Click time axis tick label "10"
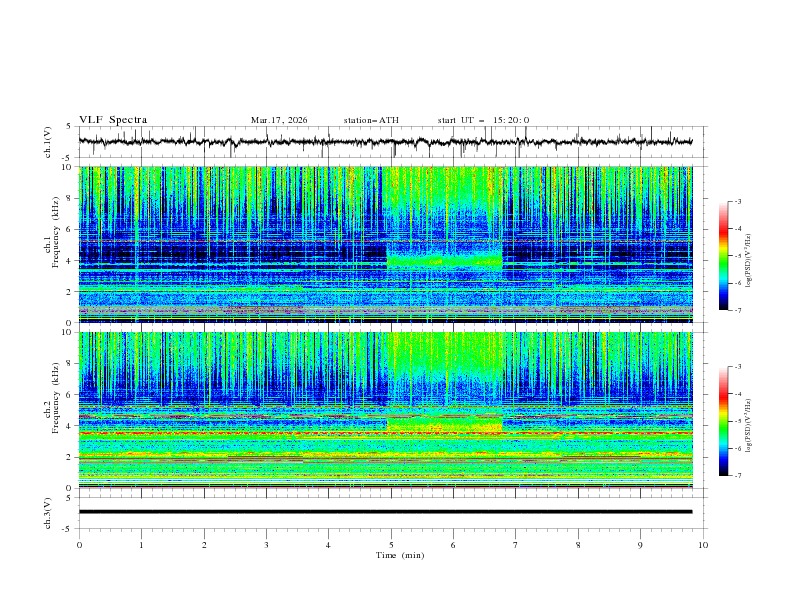The height and width of the screenshot is (612, 792). coord(703,545)
